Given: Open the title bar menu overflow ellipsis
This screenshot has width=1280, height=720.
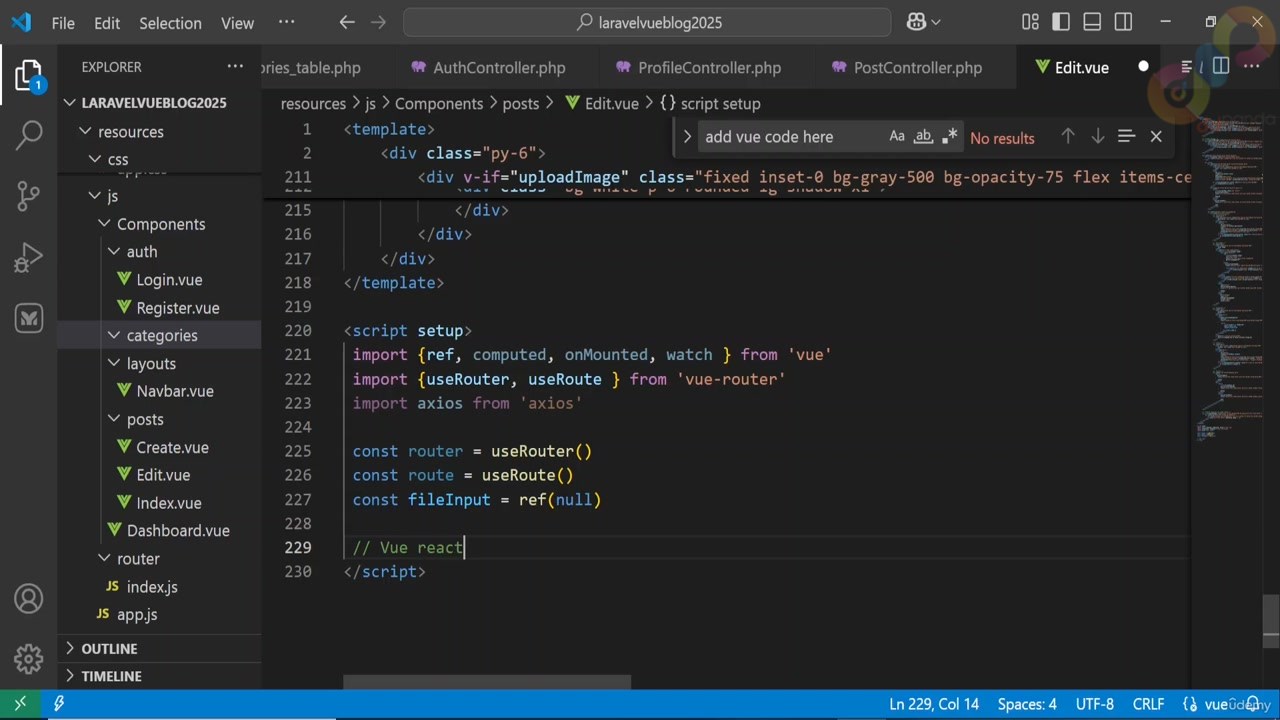Looking at the screenshot, I should pos(286,22).
